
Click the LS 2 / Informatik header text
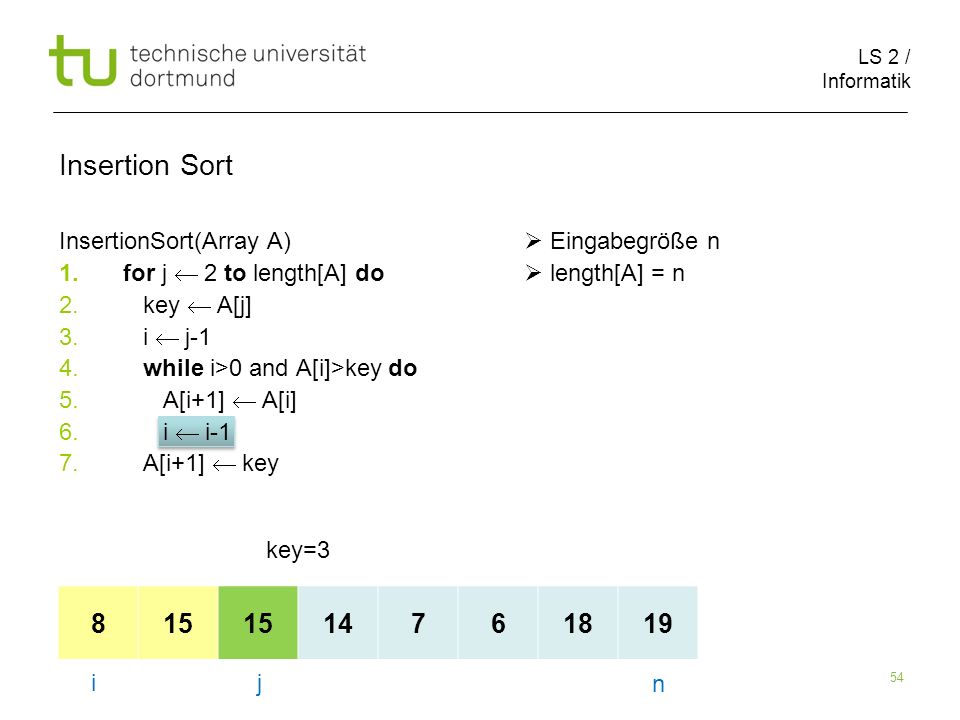(866, 69)
